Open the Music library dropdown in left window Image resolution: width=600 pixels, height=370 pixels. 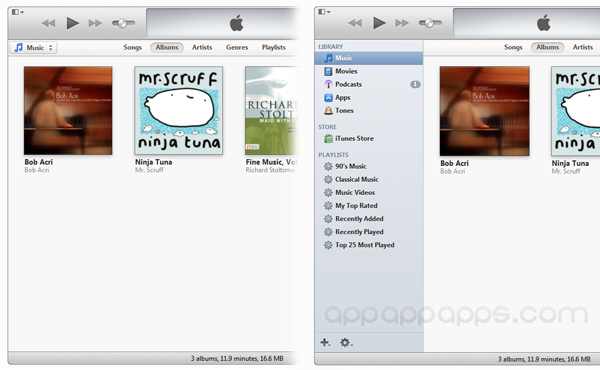point(33,47)
